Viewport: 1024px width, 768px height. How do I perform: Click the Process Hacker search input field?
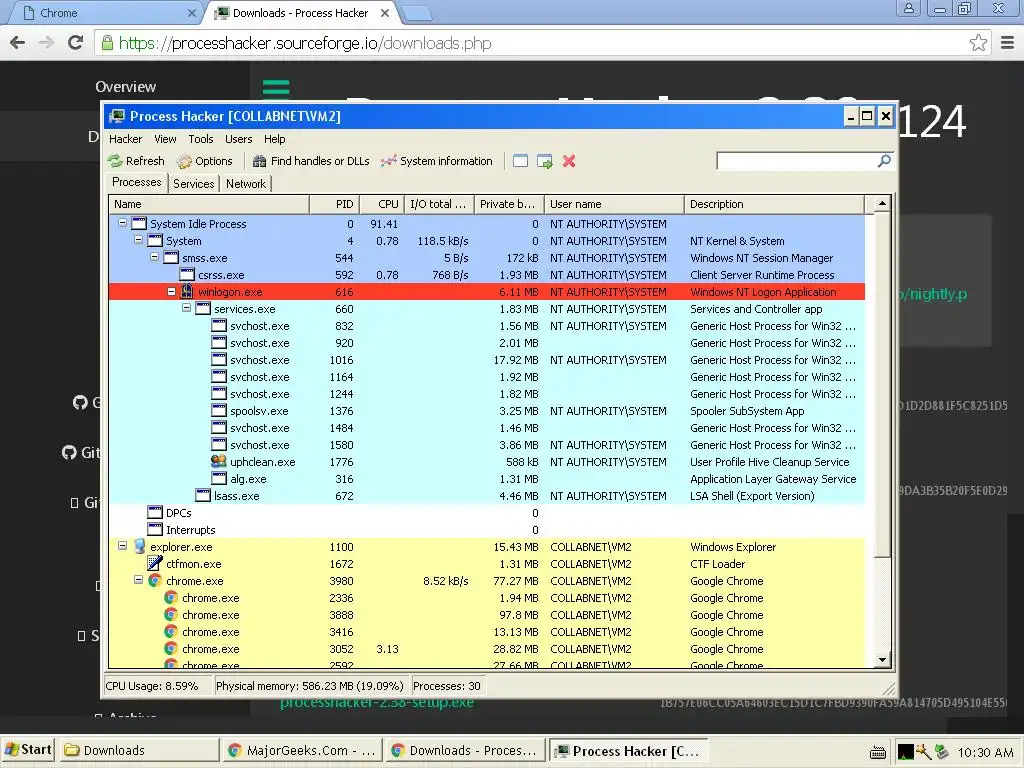pyautogui.click(x=797, y=161)
